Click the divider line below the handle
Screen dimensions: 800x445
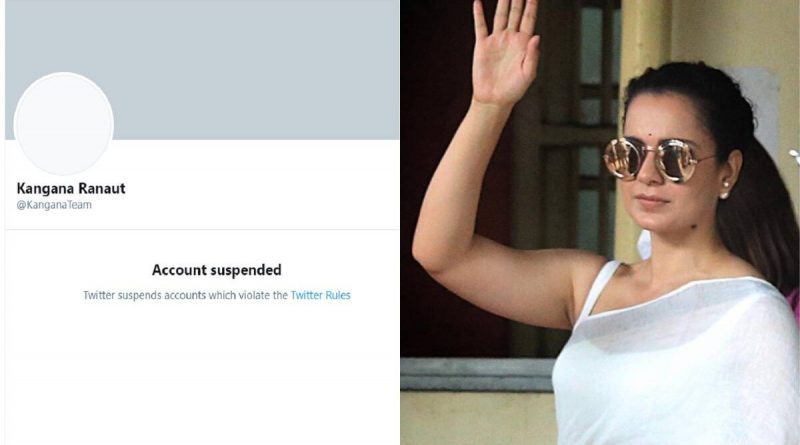[x=202, y=230]
